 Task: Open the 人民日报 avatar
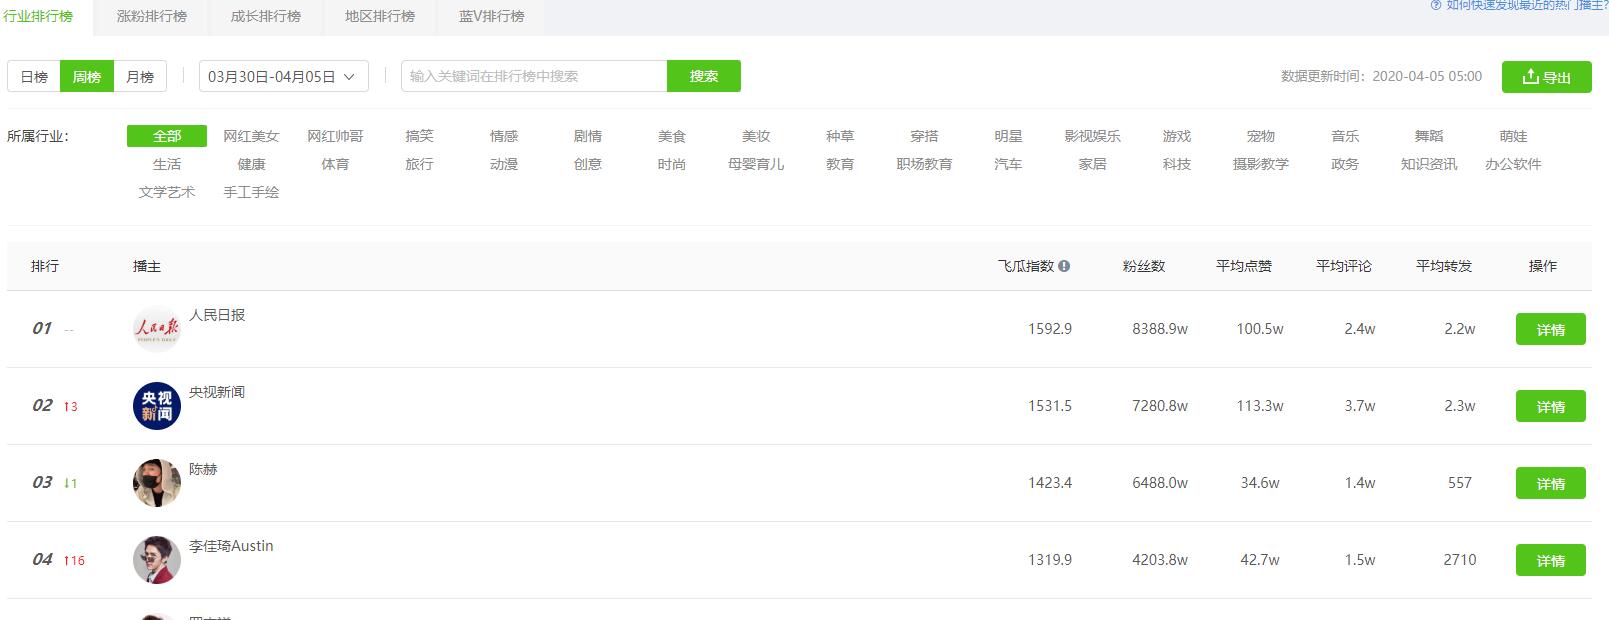coord(157,329)
